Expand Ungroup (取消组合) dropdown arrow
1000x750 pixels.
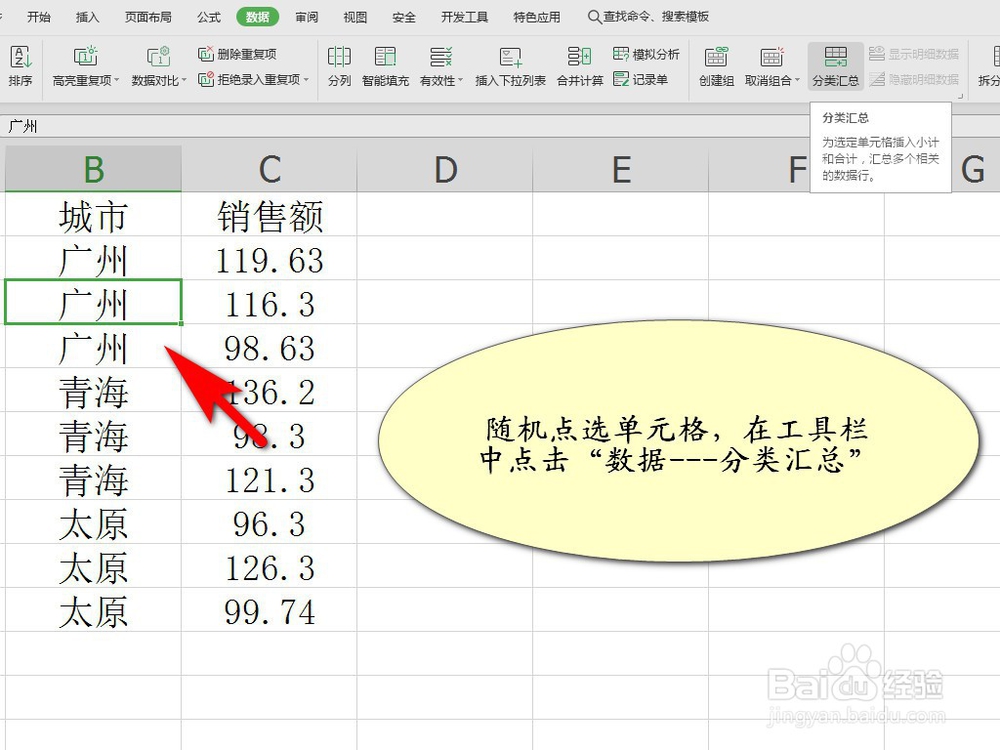(797, 80)
